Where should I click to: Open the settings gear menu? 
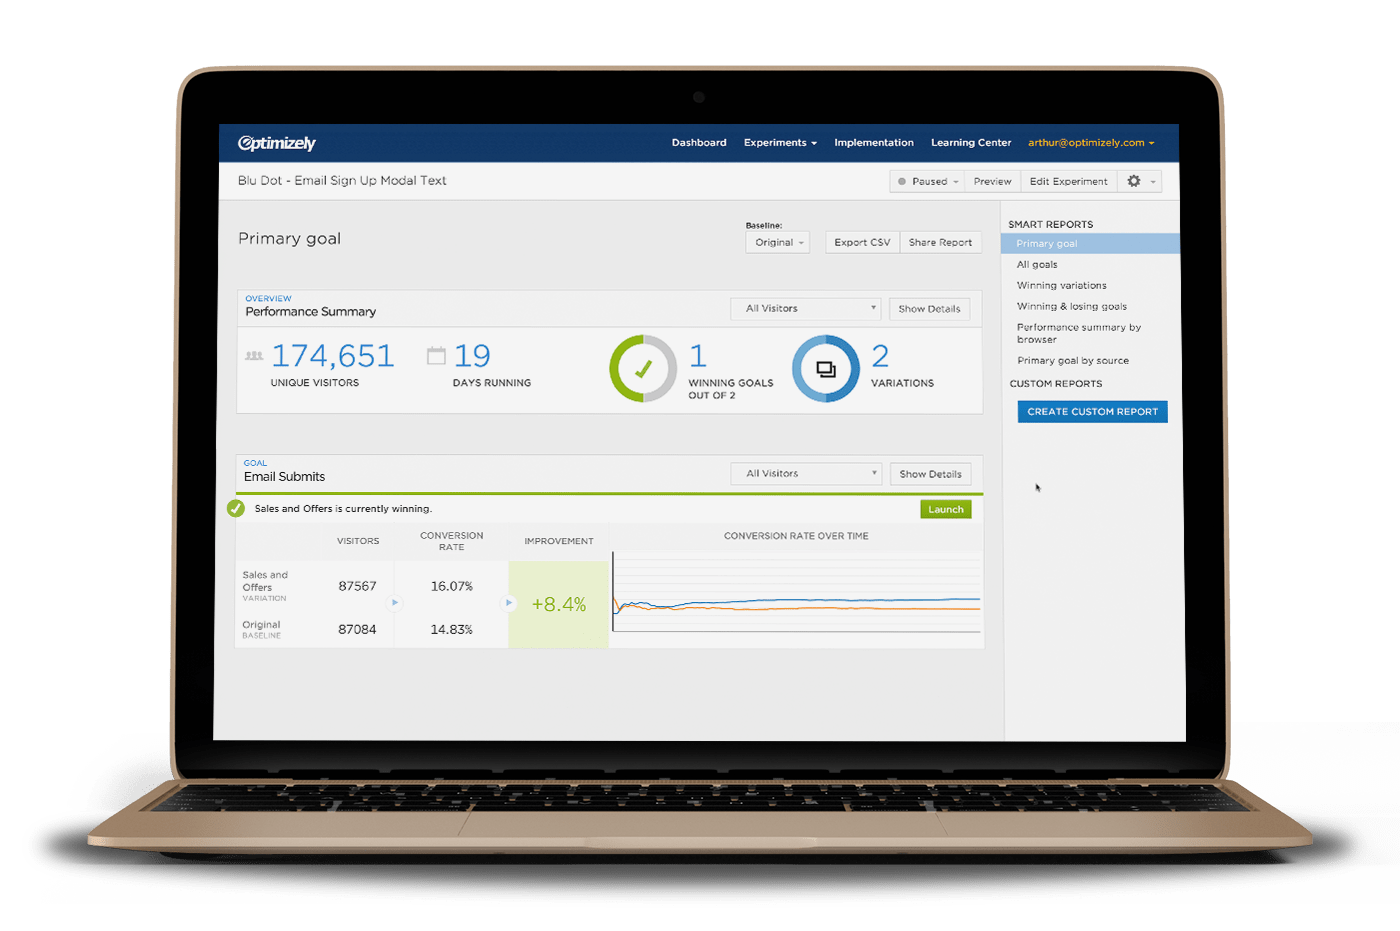[x=1139, y=181]
